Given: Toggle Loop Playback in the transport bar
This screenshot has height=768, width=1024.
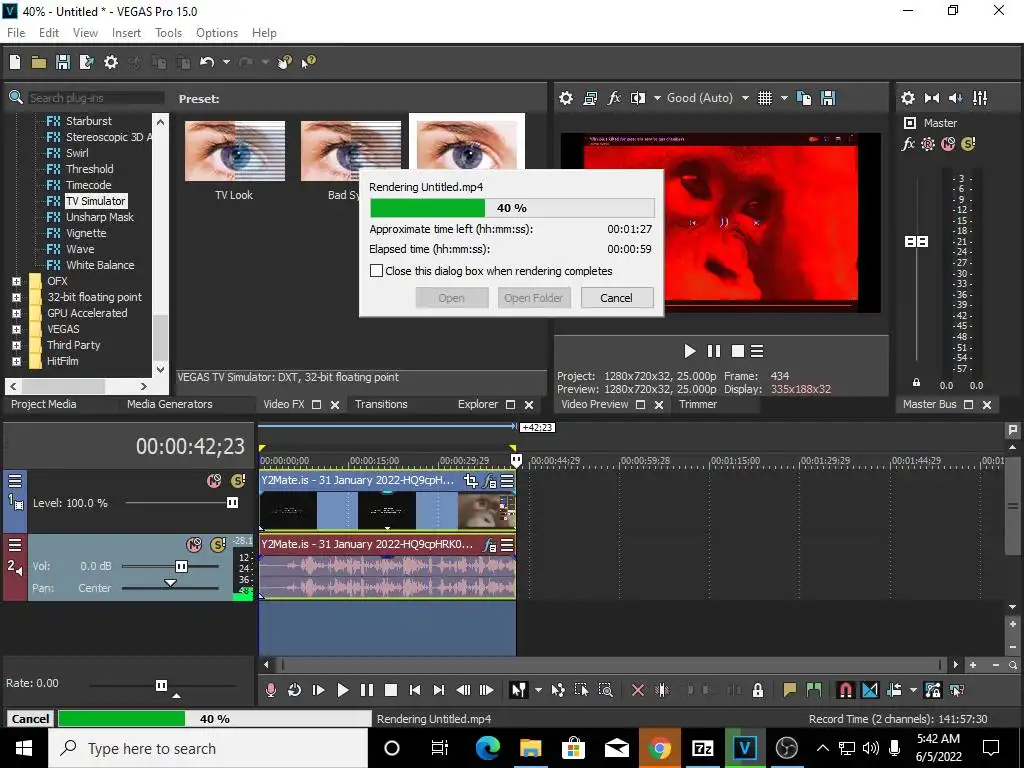Looking at the screenshot, I should tap(295, 690).
